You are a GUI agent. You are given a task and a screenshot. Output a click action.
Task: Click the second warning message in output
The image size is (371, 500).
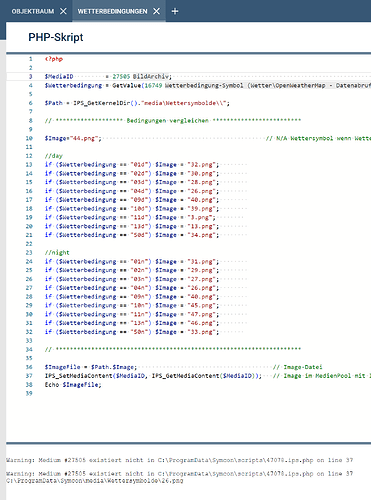coord(179,473)
